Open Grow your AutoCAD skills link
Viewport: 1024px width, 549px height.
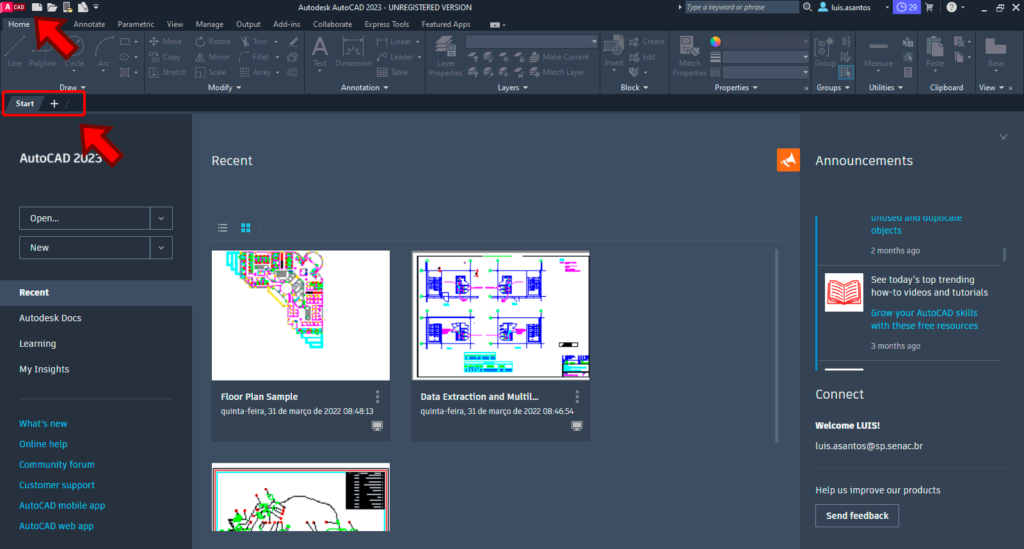(924, 319)
